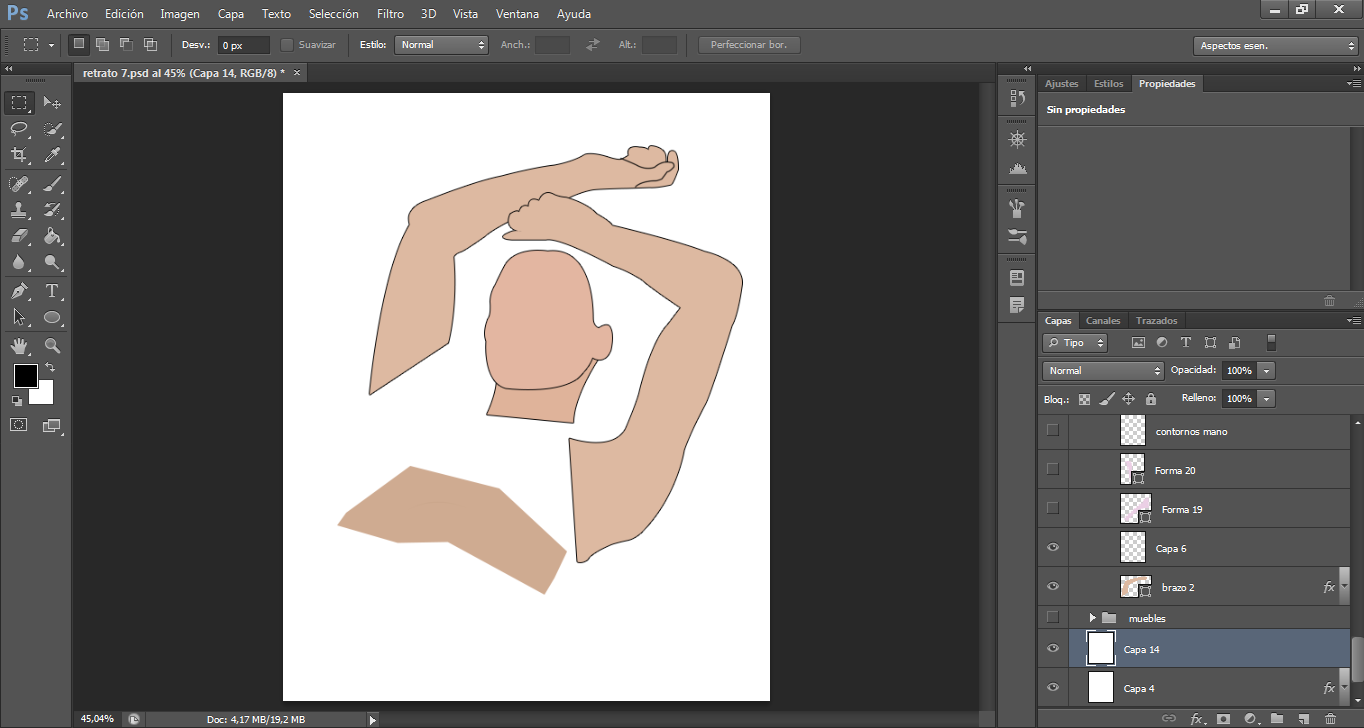
Task: Open the Capa menu
Action: (231, 14)
